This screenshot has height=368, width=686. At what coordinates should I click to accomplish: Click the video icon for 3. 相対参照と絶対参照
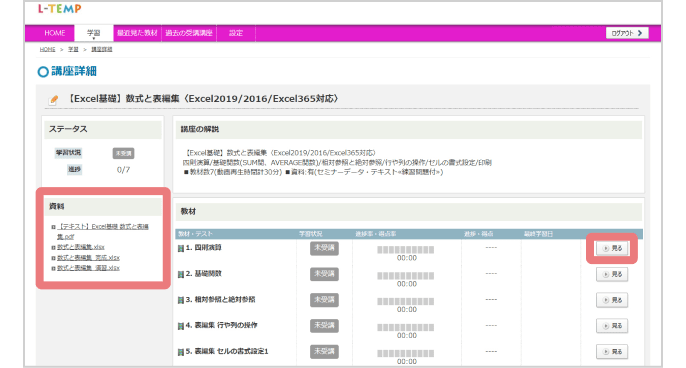pyautogui.click(x=180, y=300)
